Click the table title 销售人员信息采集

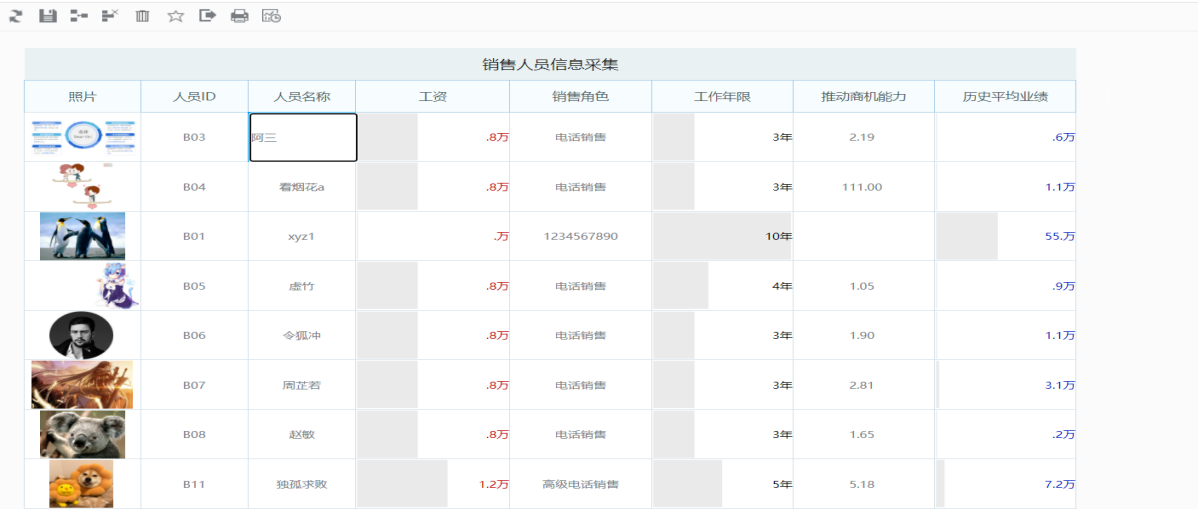pos(550,65)
